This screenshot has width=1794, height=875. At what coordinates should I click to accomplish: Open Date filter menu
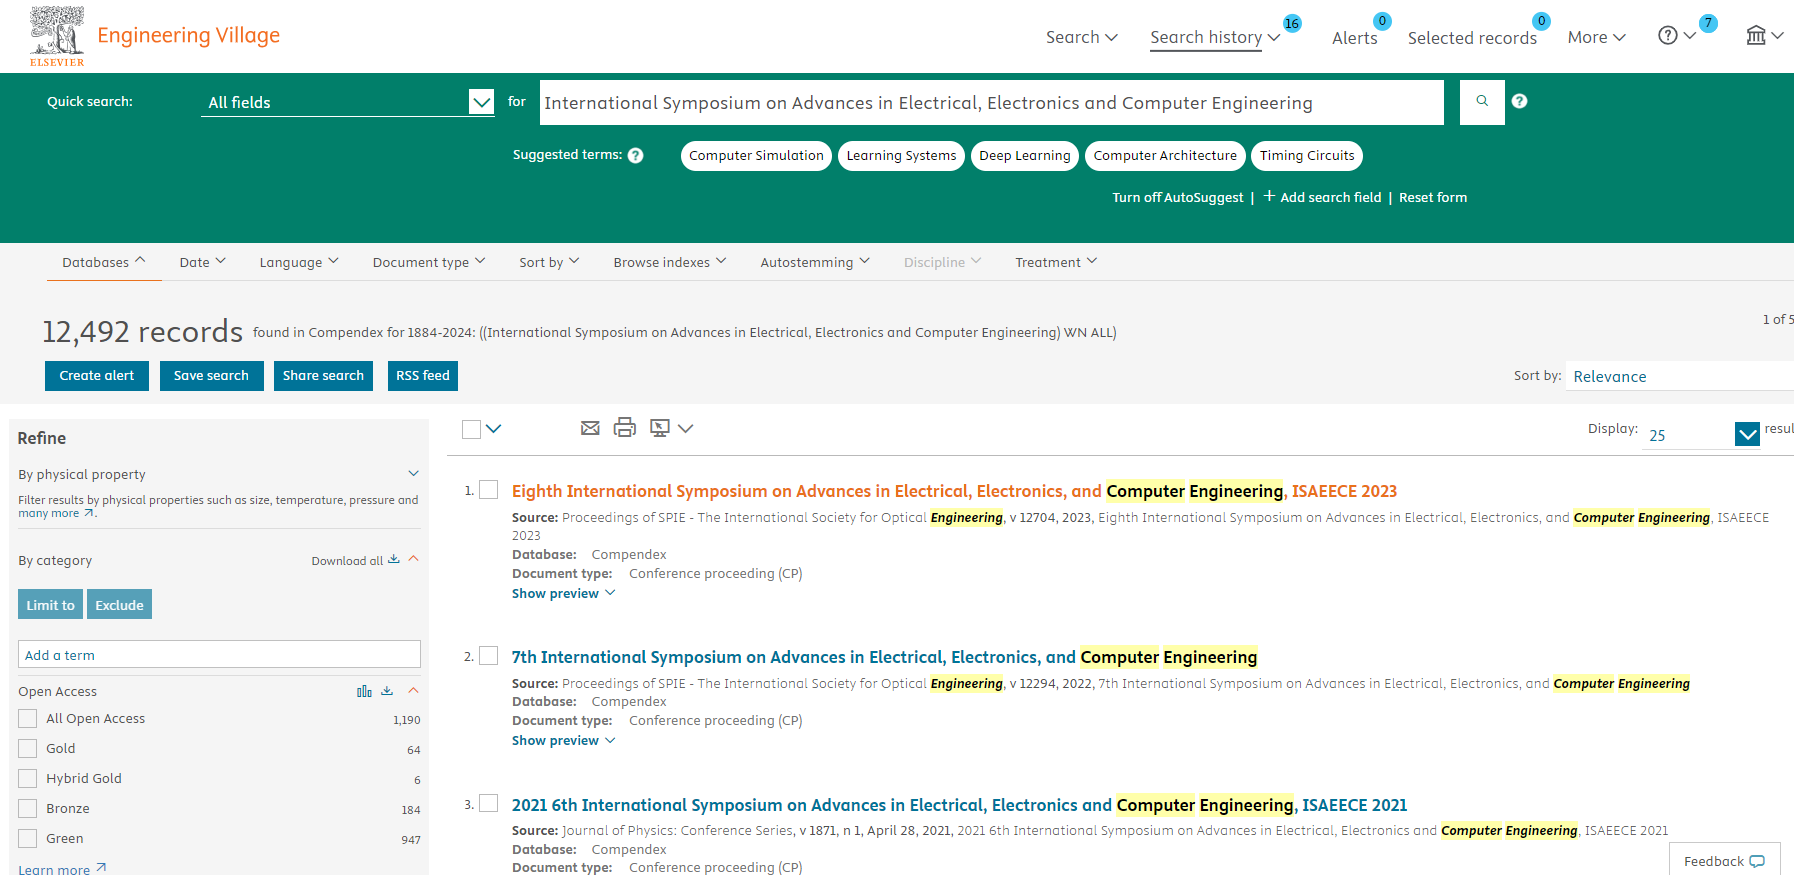click(203, 262)
